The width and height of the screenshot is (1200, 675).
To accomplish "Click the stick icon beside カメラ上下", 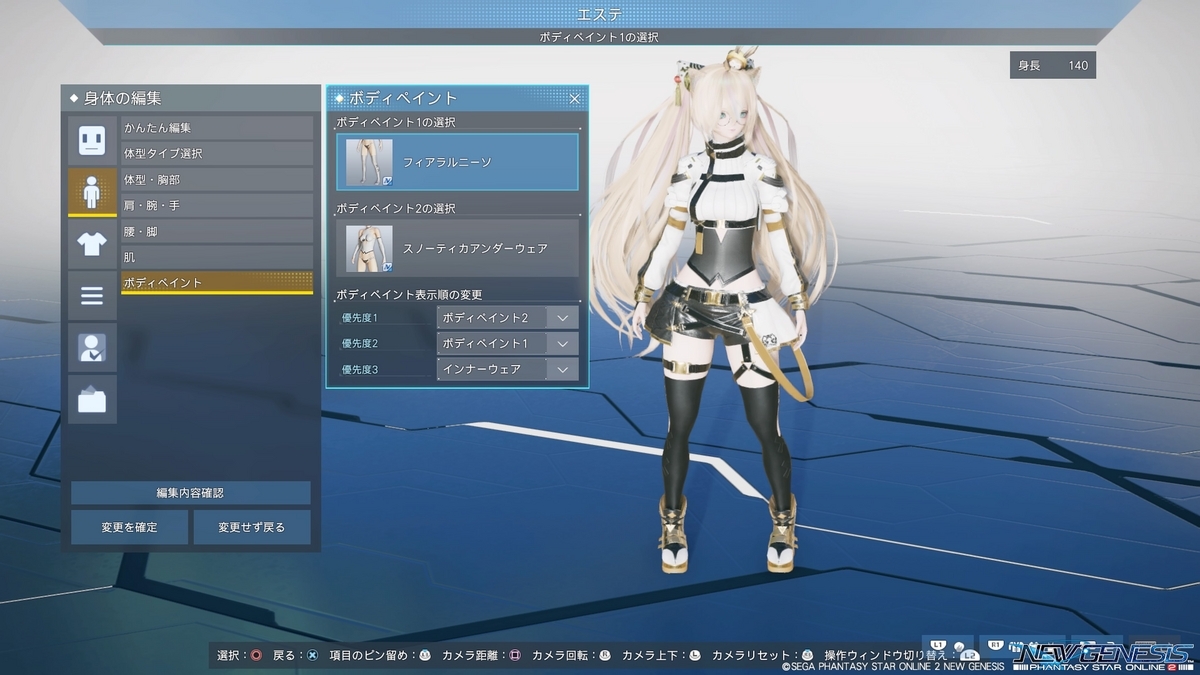I will (694, 656).
